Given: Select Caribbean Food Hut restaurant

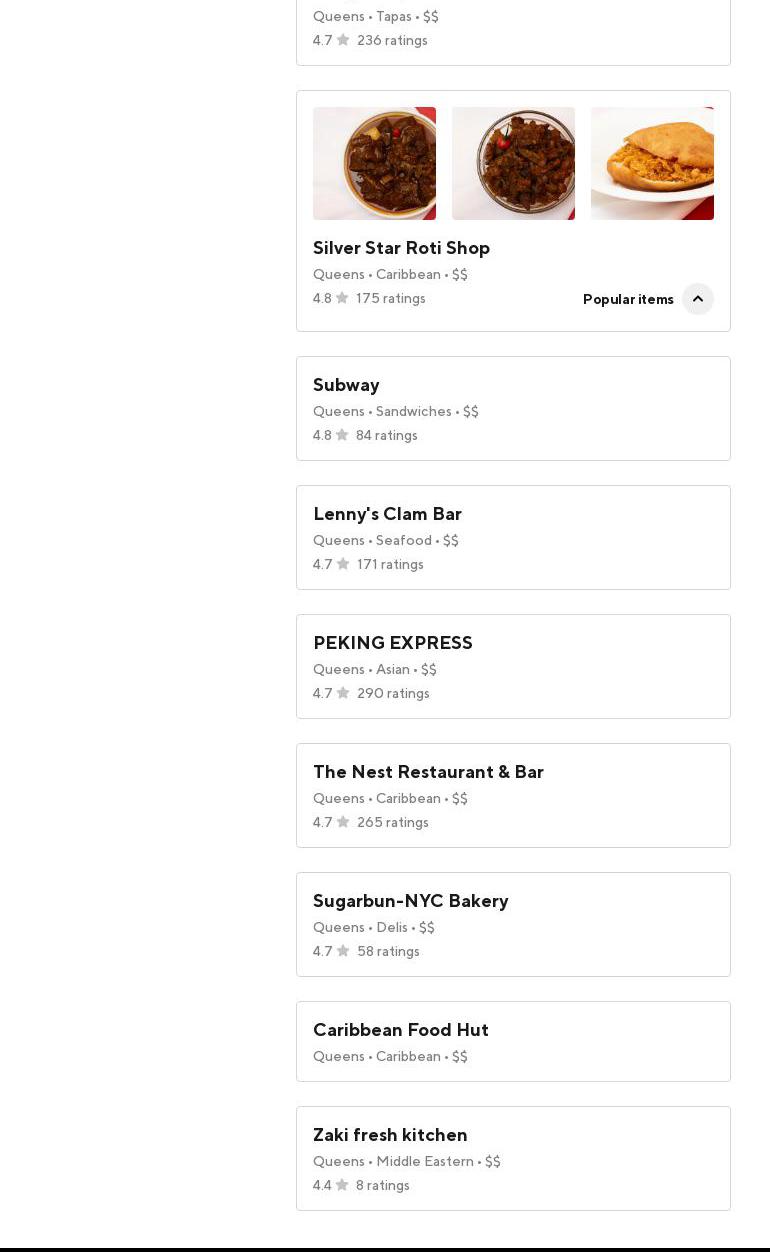Looking at the screenshot, I should pos(400,1030).
